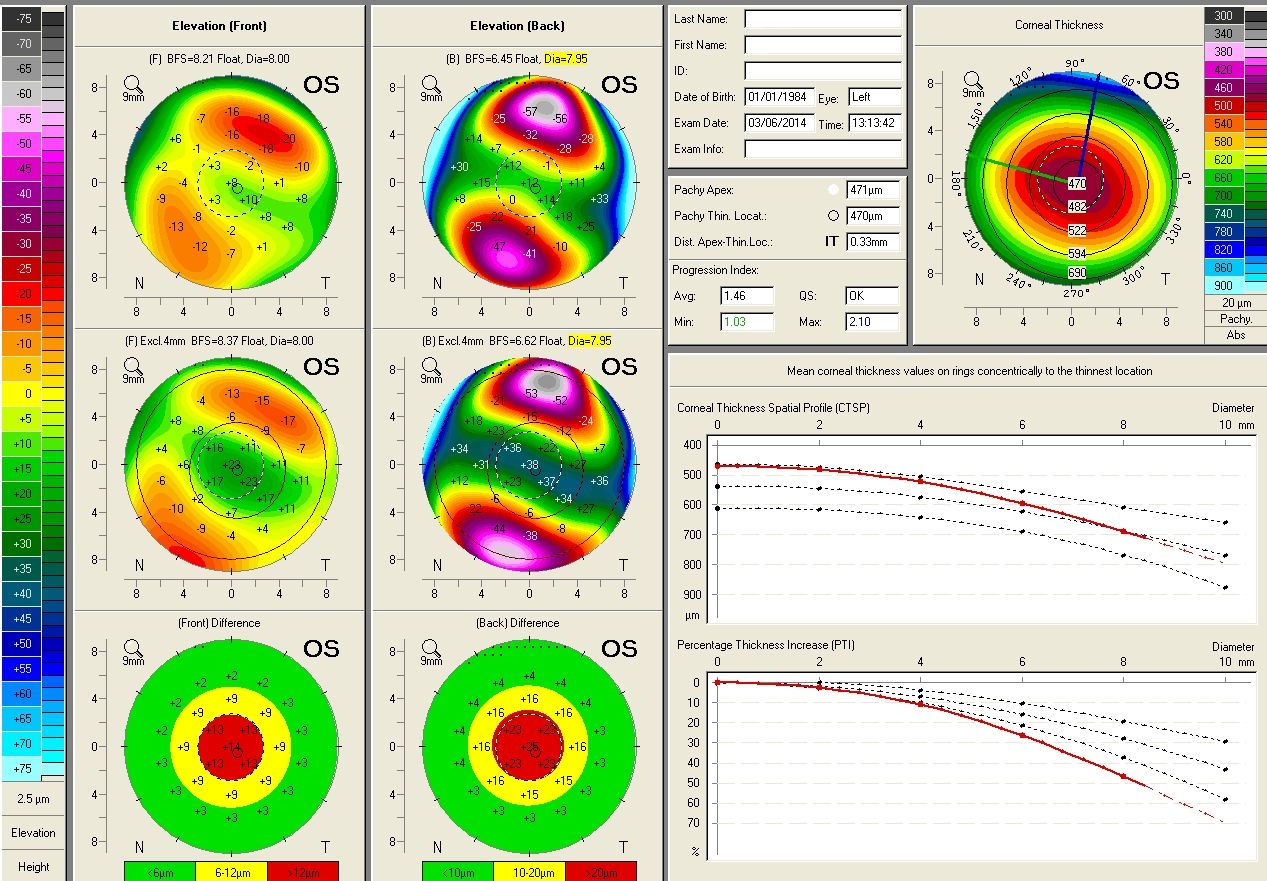This screenshot has height=881, width=1267.
Task: Click the Exam Info text field
Action: [x=822, y=149]
